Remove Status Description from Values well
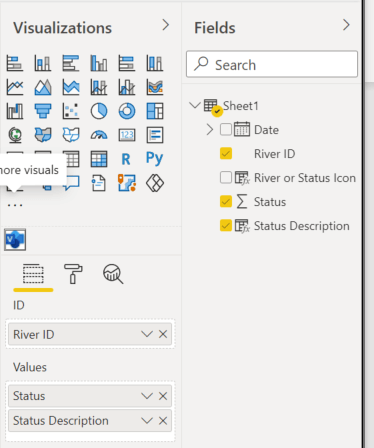Screen dimensions: 374x448 tap(163, 421)
